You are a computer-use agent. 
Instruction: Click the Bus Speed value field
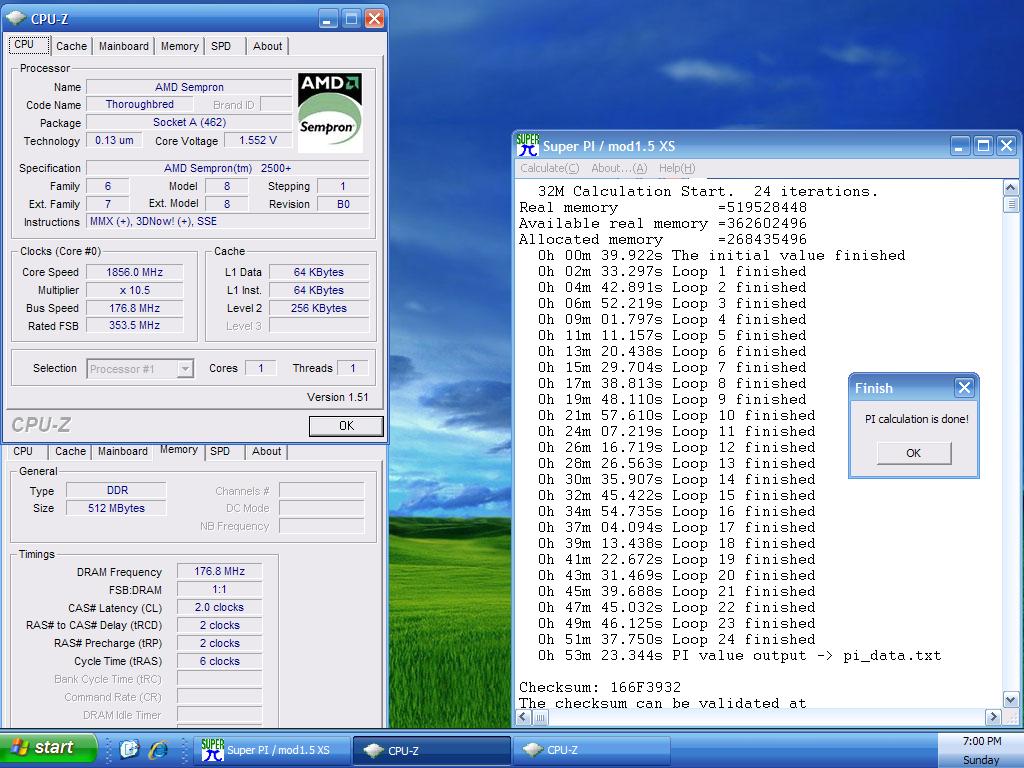(x=135, y=308)
